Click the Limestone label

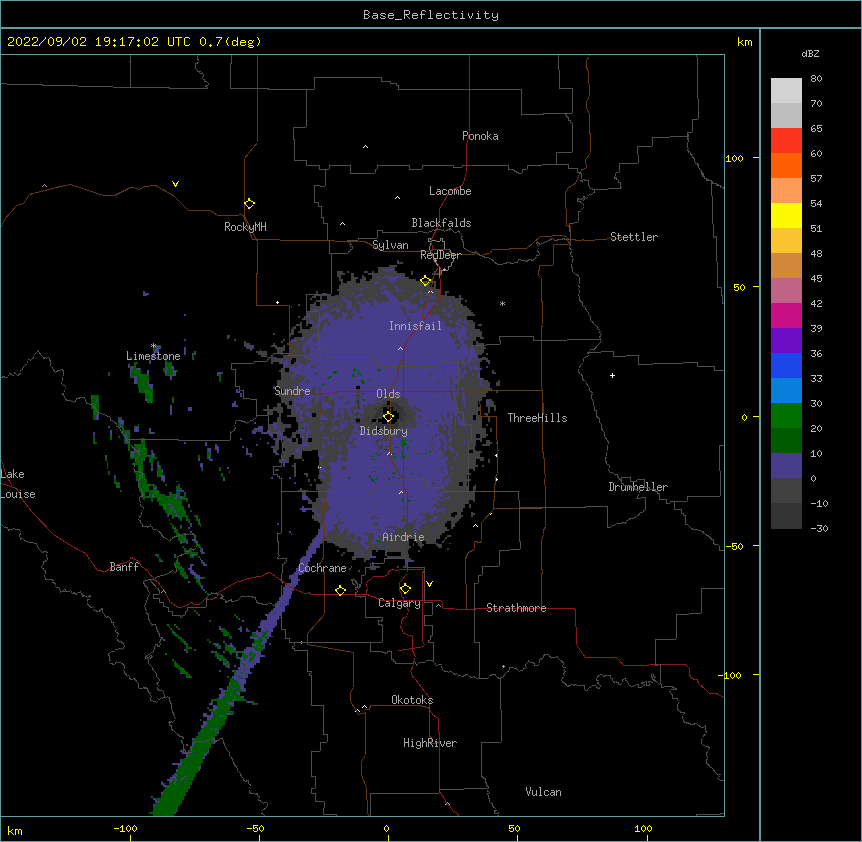(x=153, y=356)
